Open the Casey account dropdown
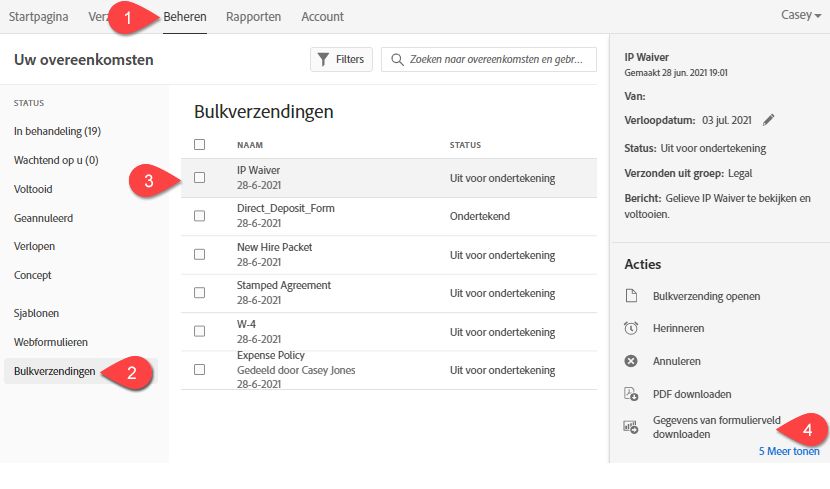830x489 pixels. click(801, 15)
